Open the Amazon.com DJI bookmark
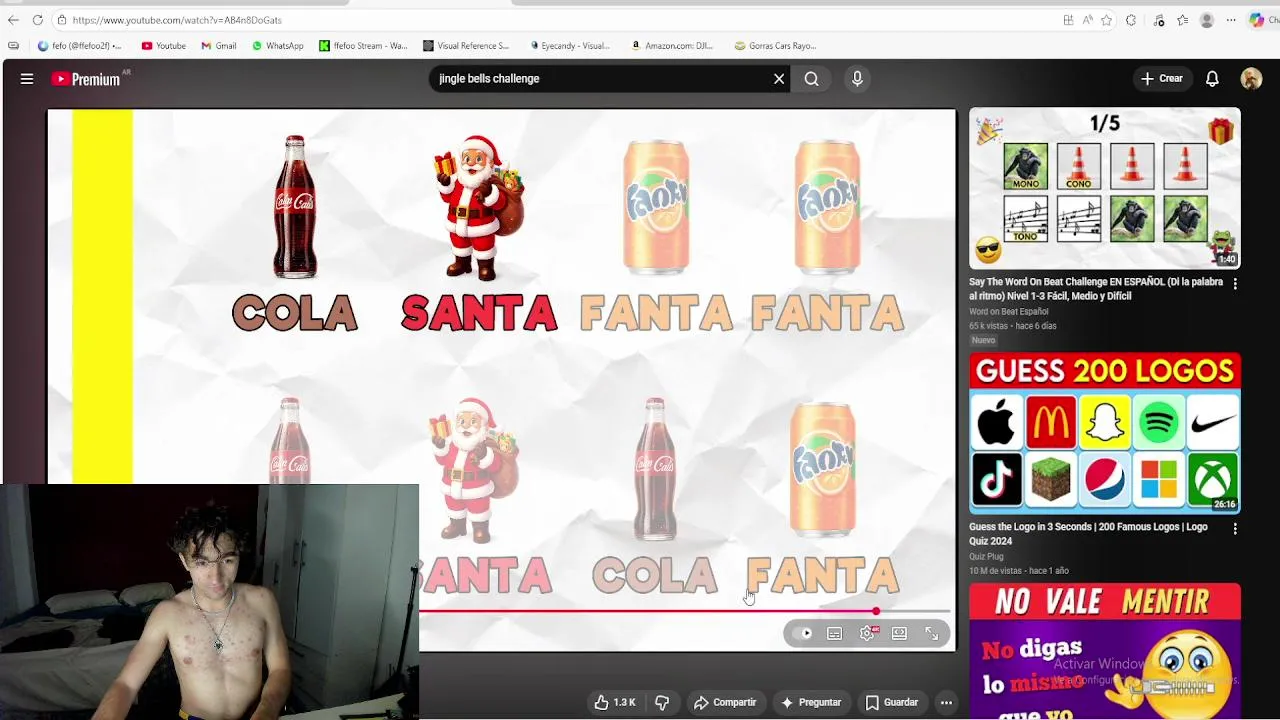Viewport: 1280px width, 720px height. point(672,46)
